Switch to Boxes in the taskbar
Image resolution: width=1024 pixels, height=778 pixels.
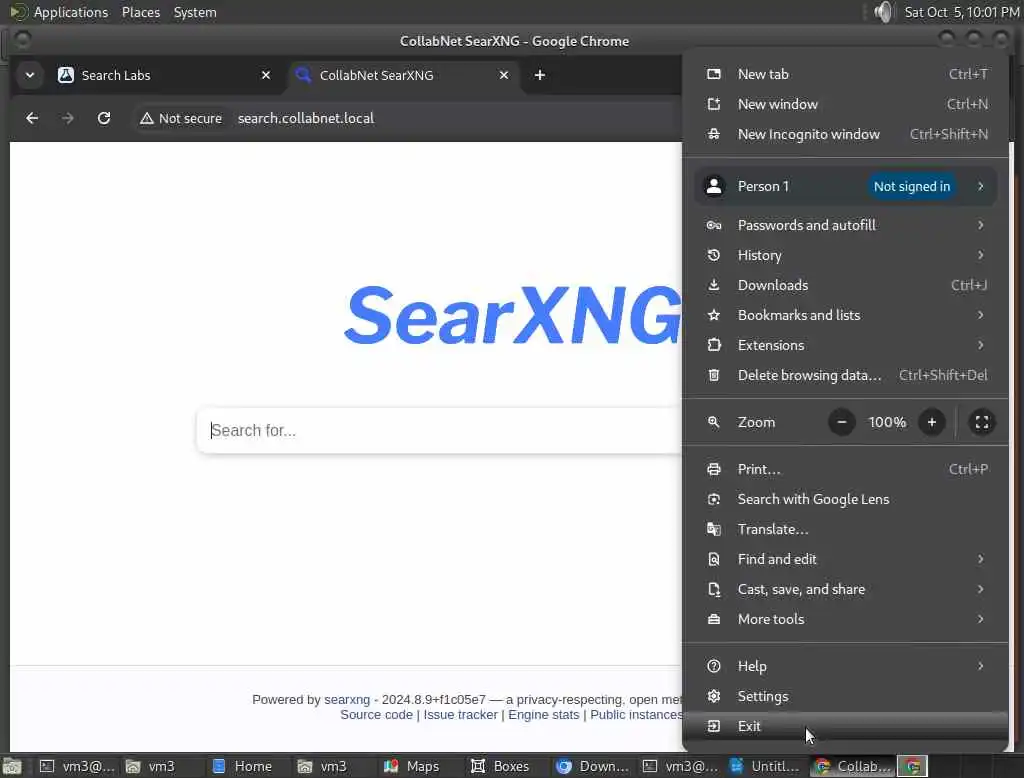tap(500, 766)
